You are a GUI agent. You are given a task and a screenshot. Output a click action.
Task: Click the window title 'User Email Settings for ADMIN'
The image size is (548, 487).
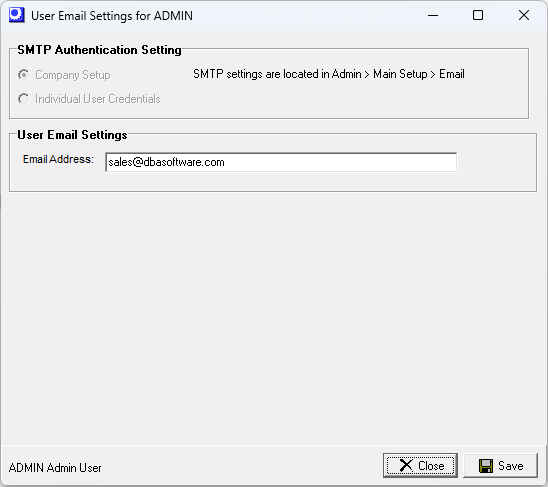pos(112,16)
